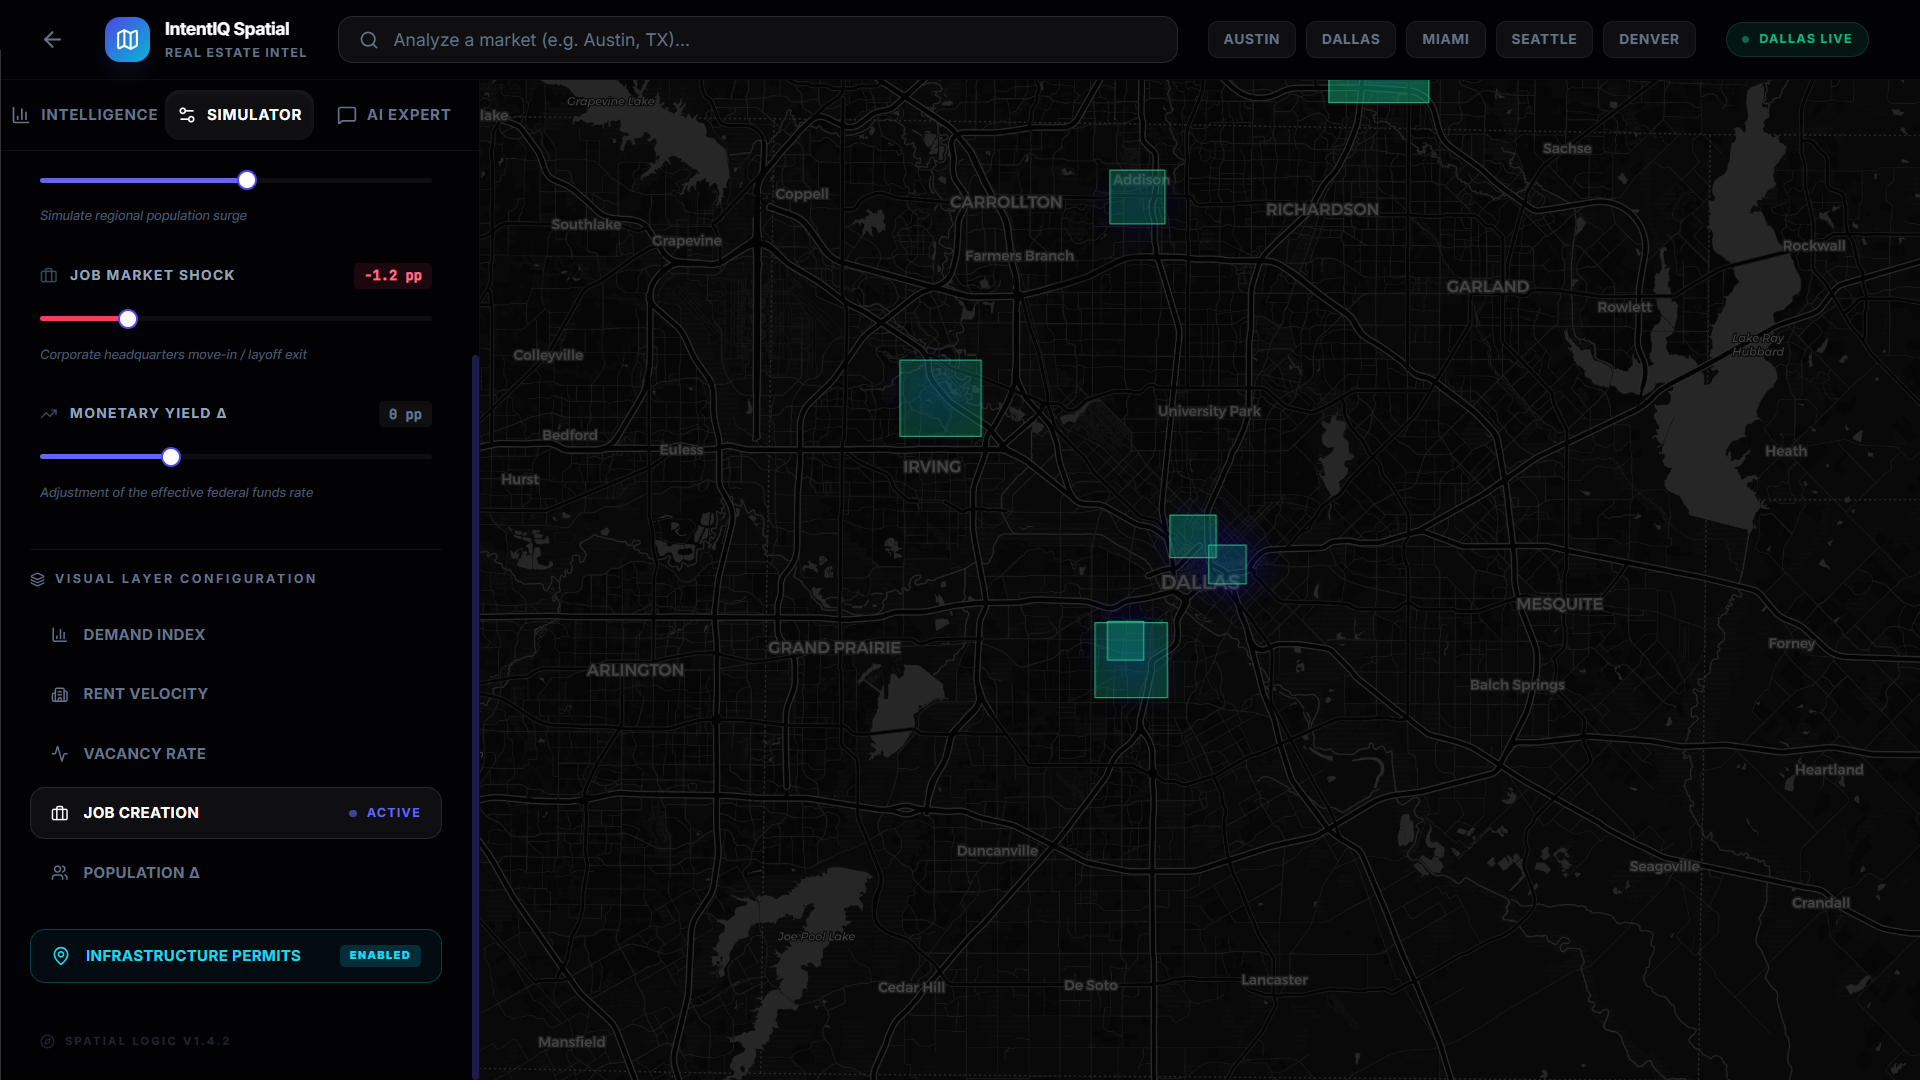1920x1080 pixels.
Task: Enable the Vacancy Rate layer
Action: tap(144, 754)
